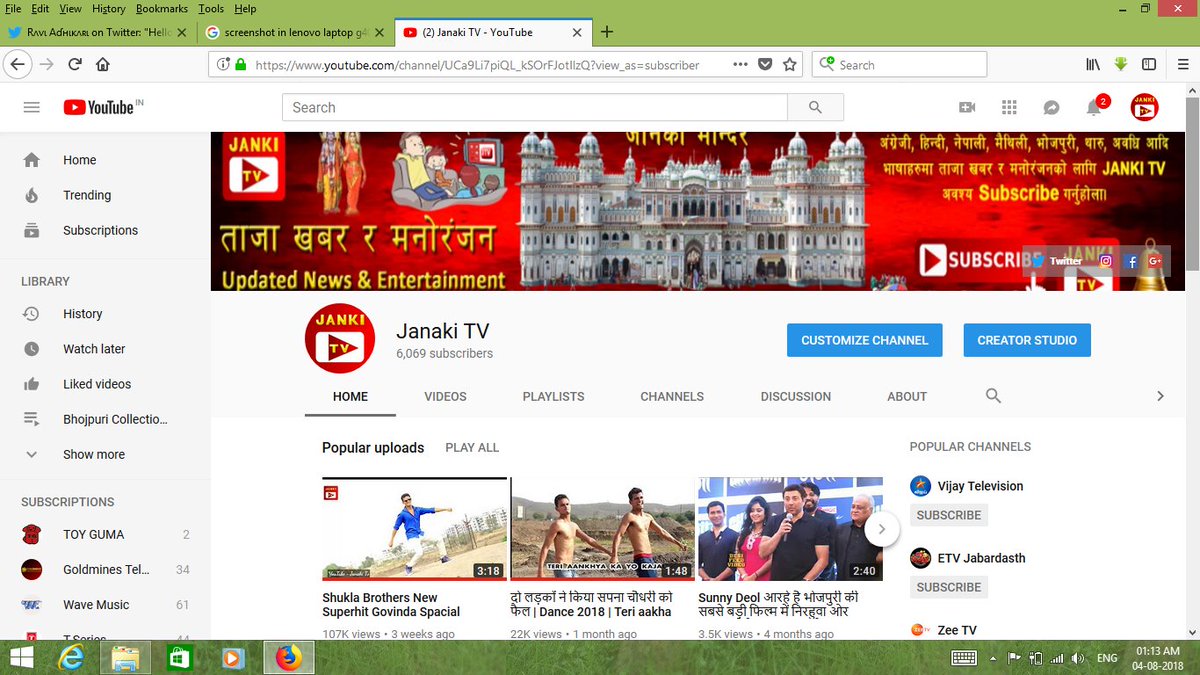This screenshot has height=675, width=1200.
Task: Click Firefox home button
Action: [103, 64]
